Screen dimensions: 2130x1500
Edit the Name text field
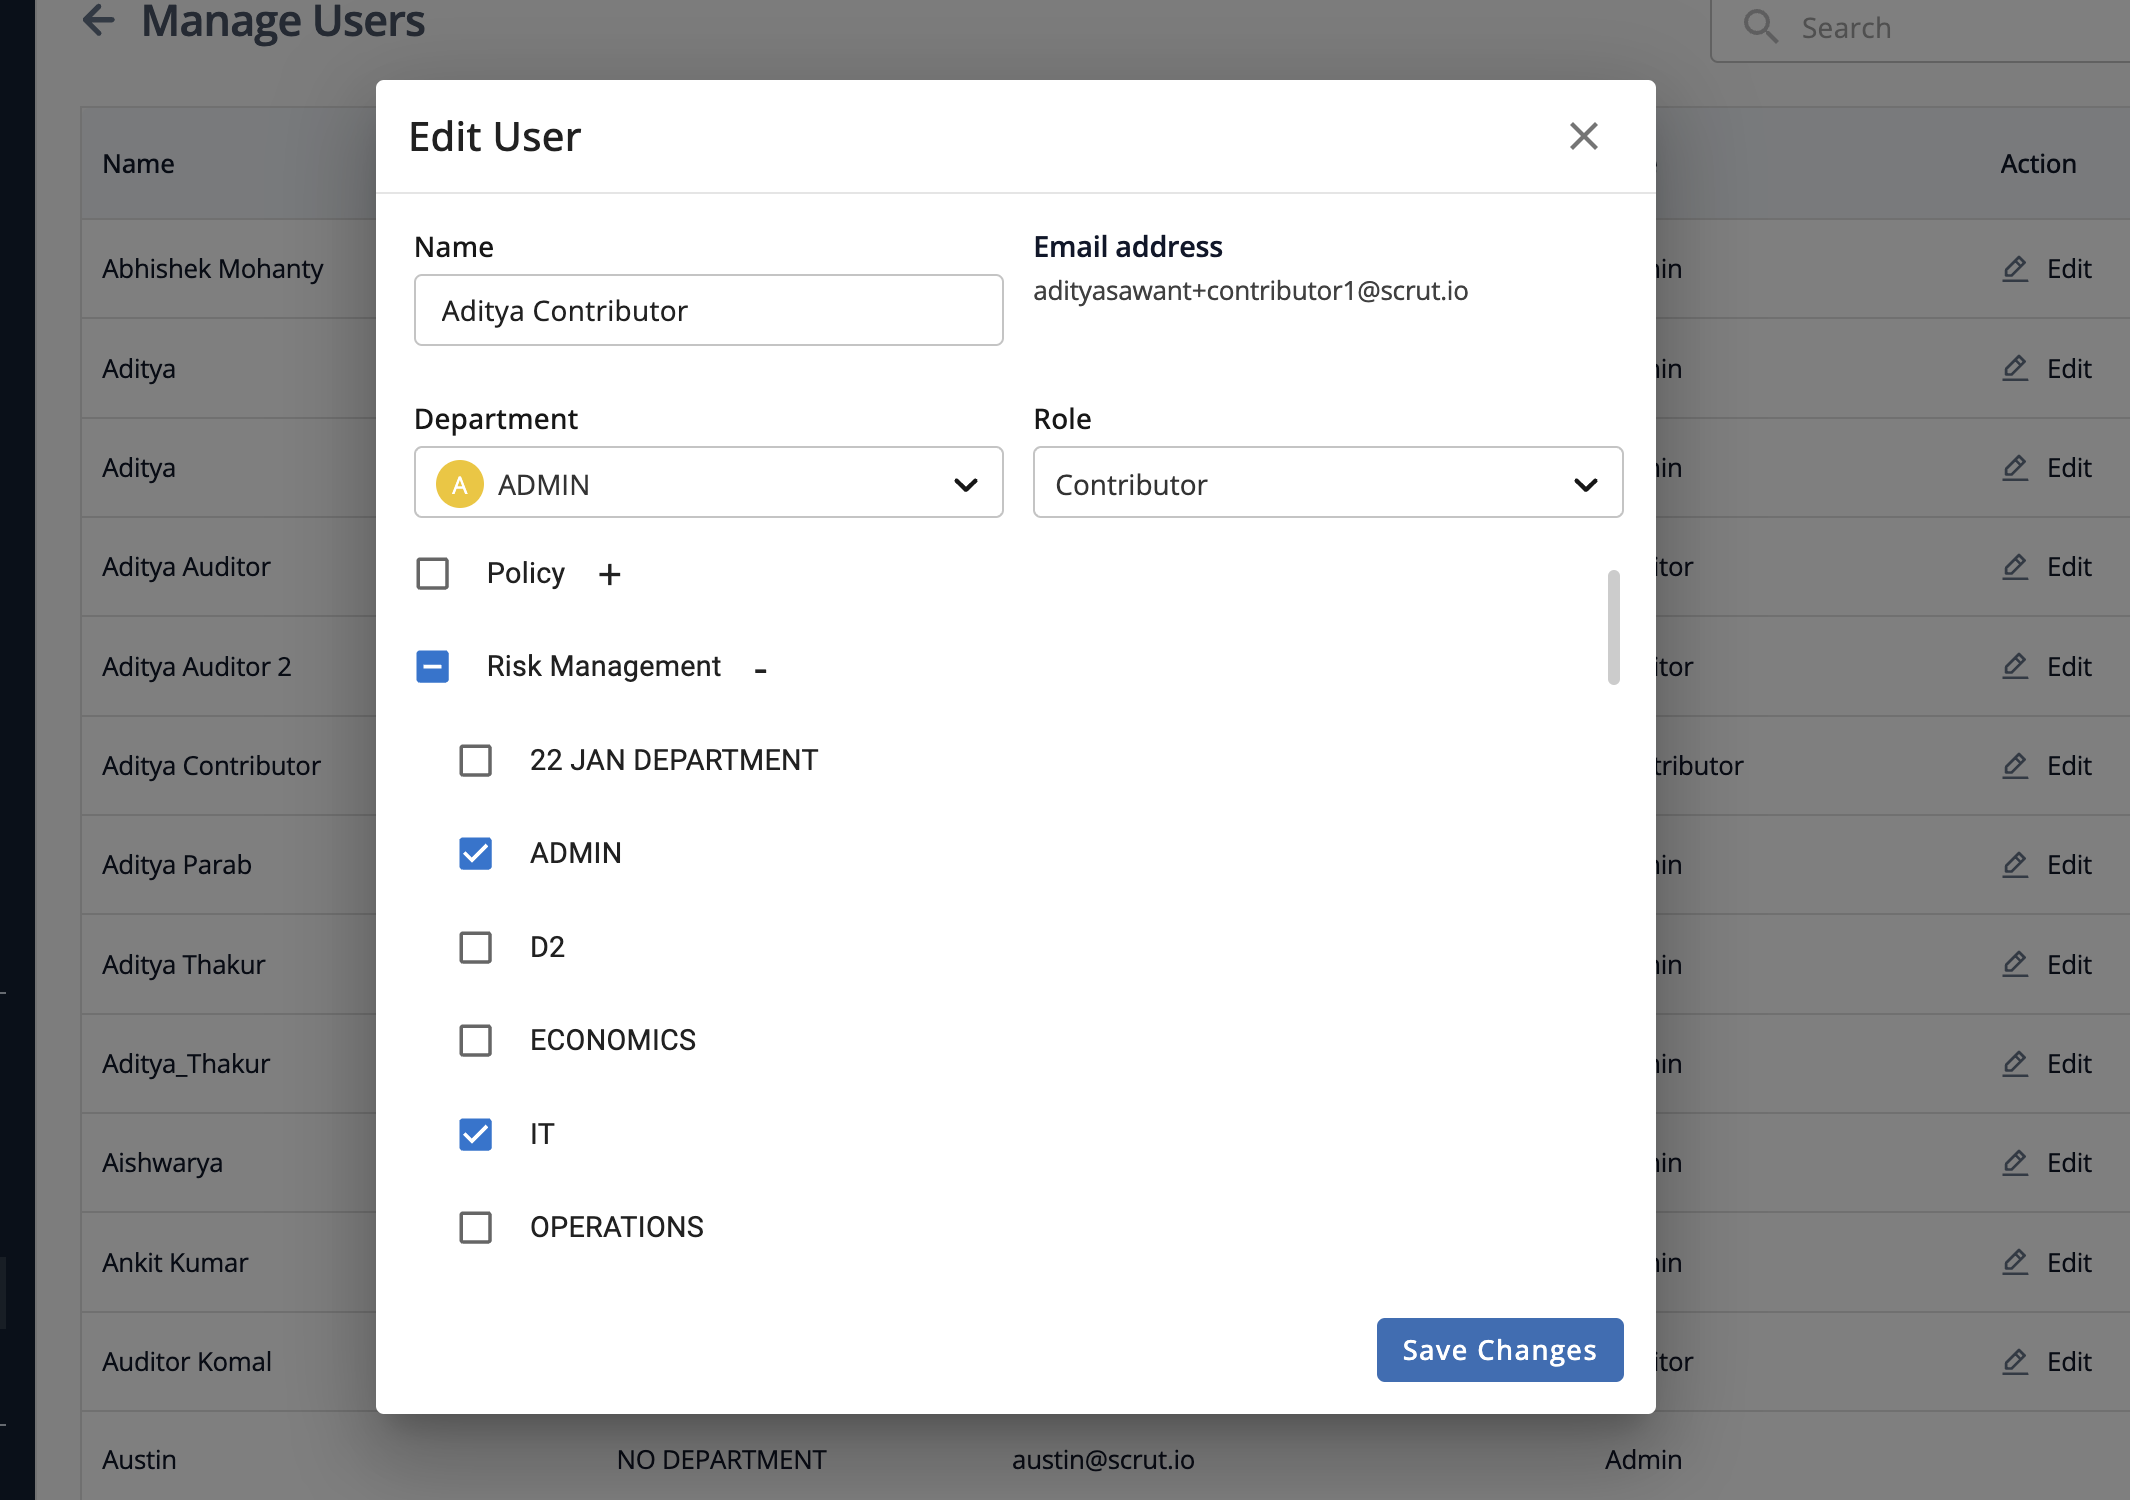coord(708,310)
